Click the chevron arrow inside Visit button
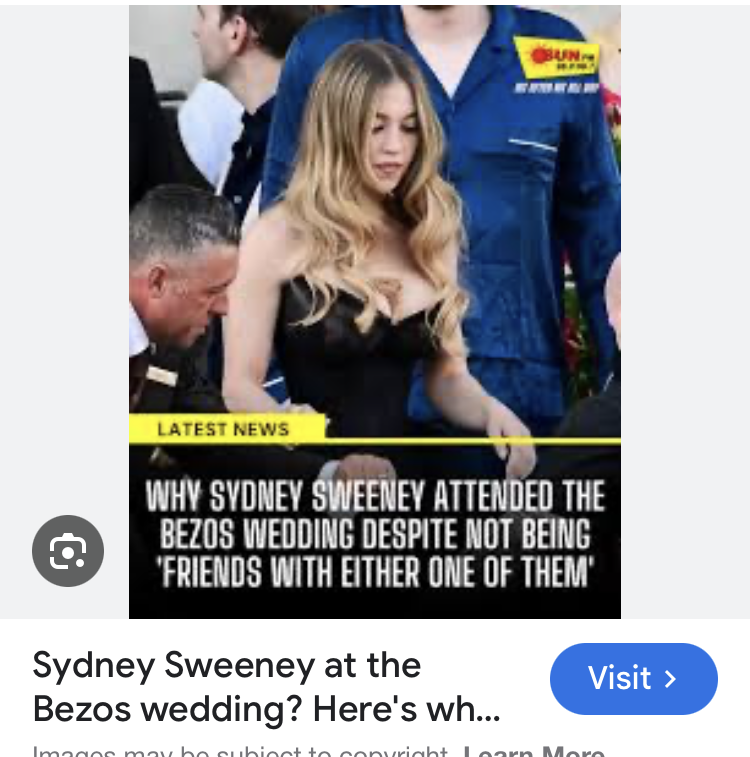The width and height of the screenshot is (750, 757). (x=670, y=679)
